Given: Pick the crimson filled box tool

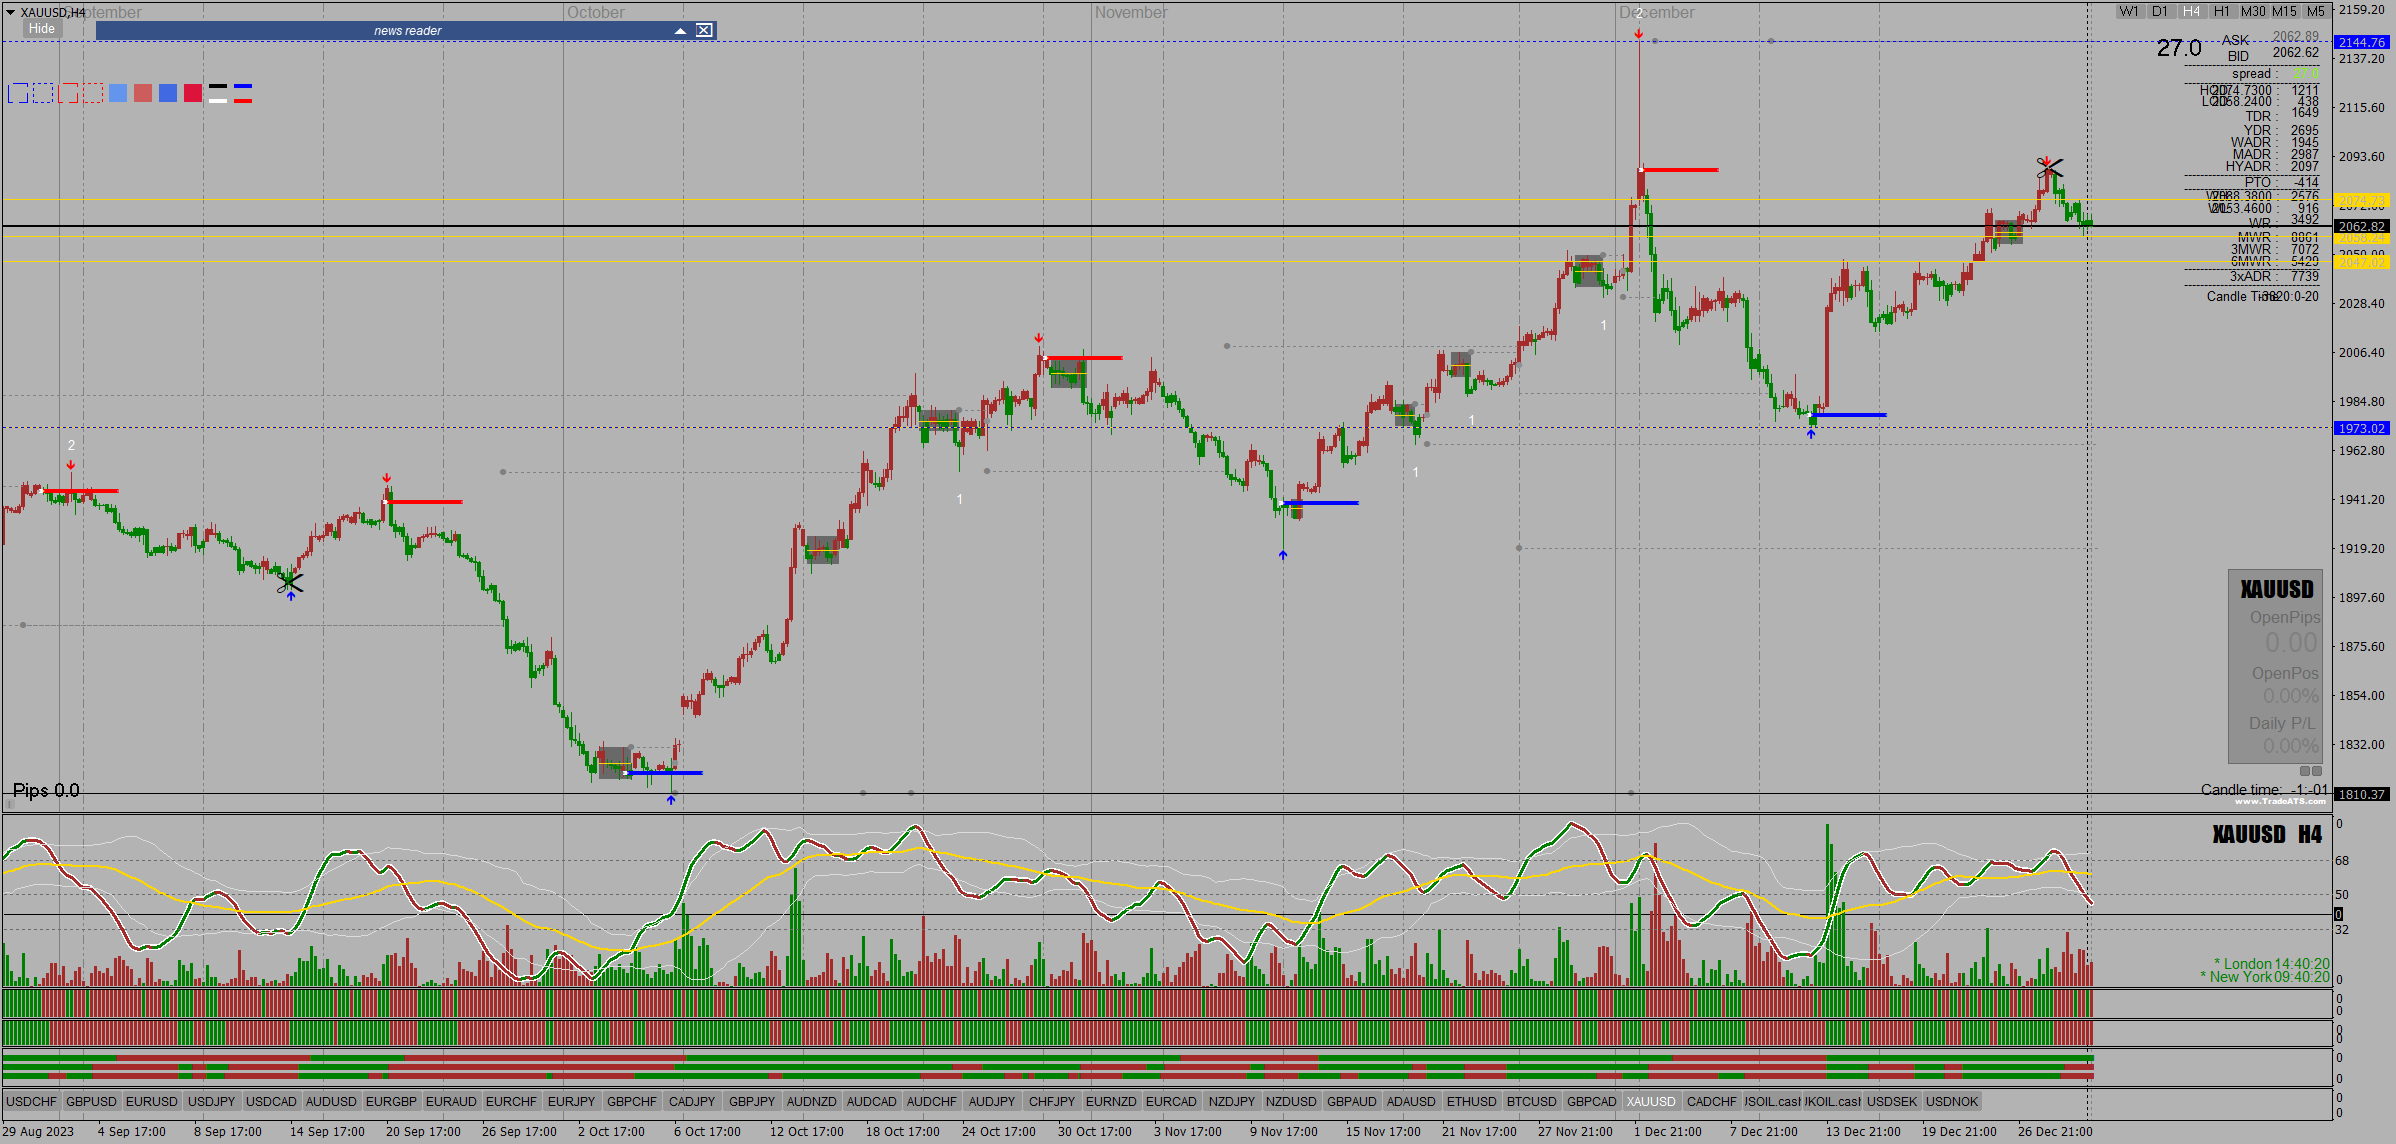Looking at the screenshot, I should (x=193, y=94).
